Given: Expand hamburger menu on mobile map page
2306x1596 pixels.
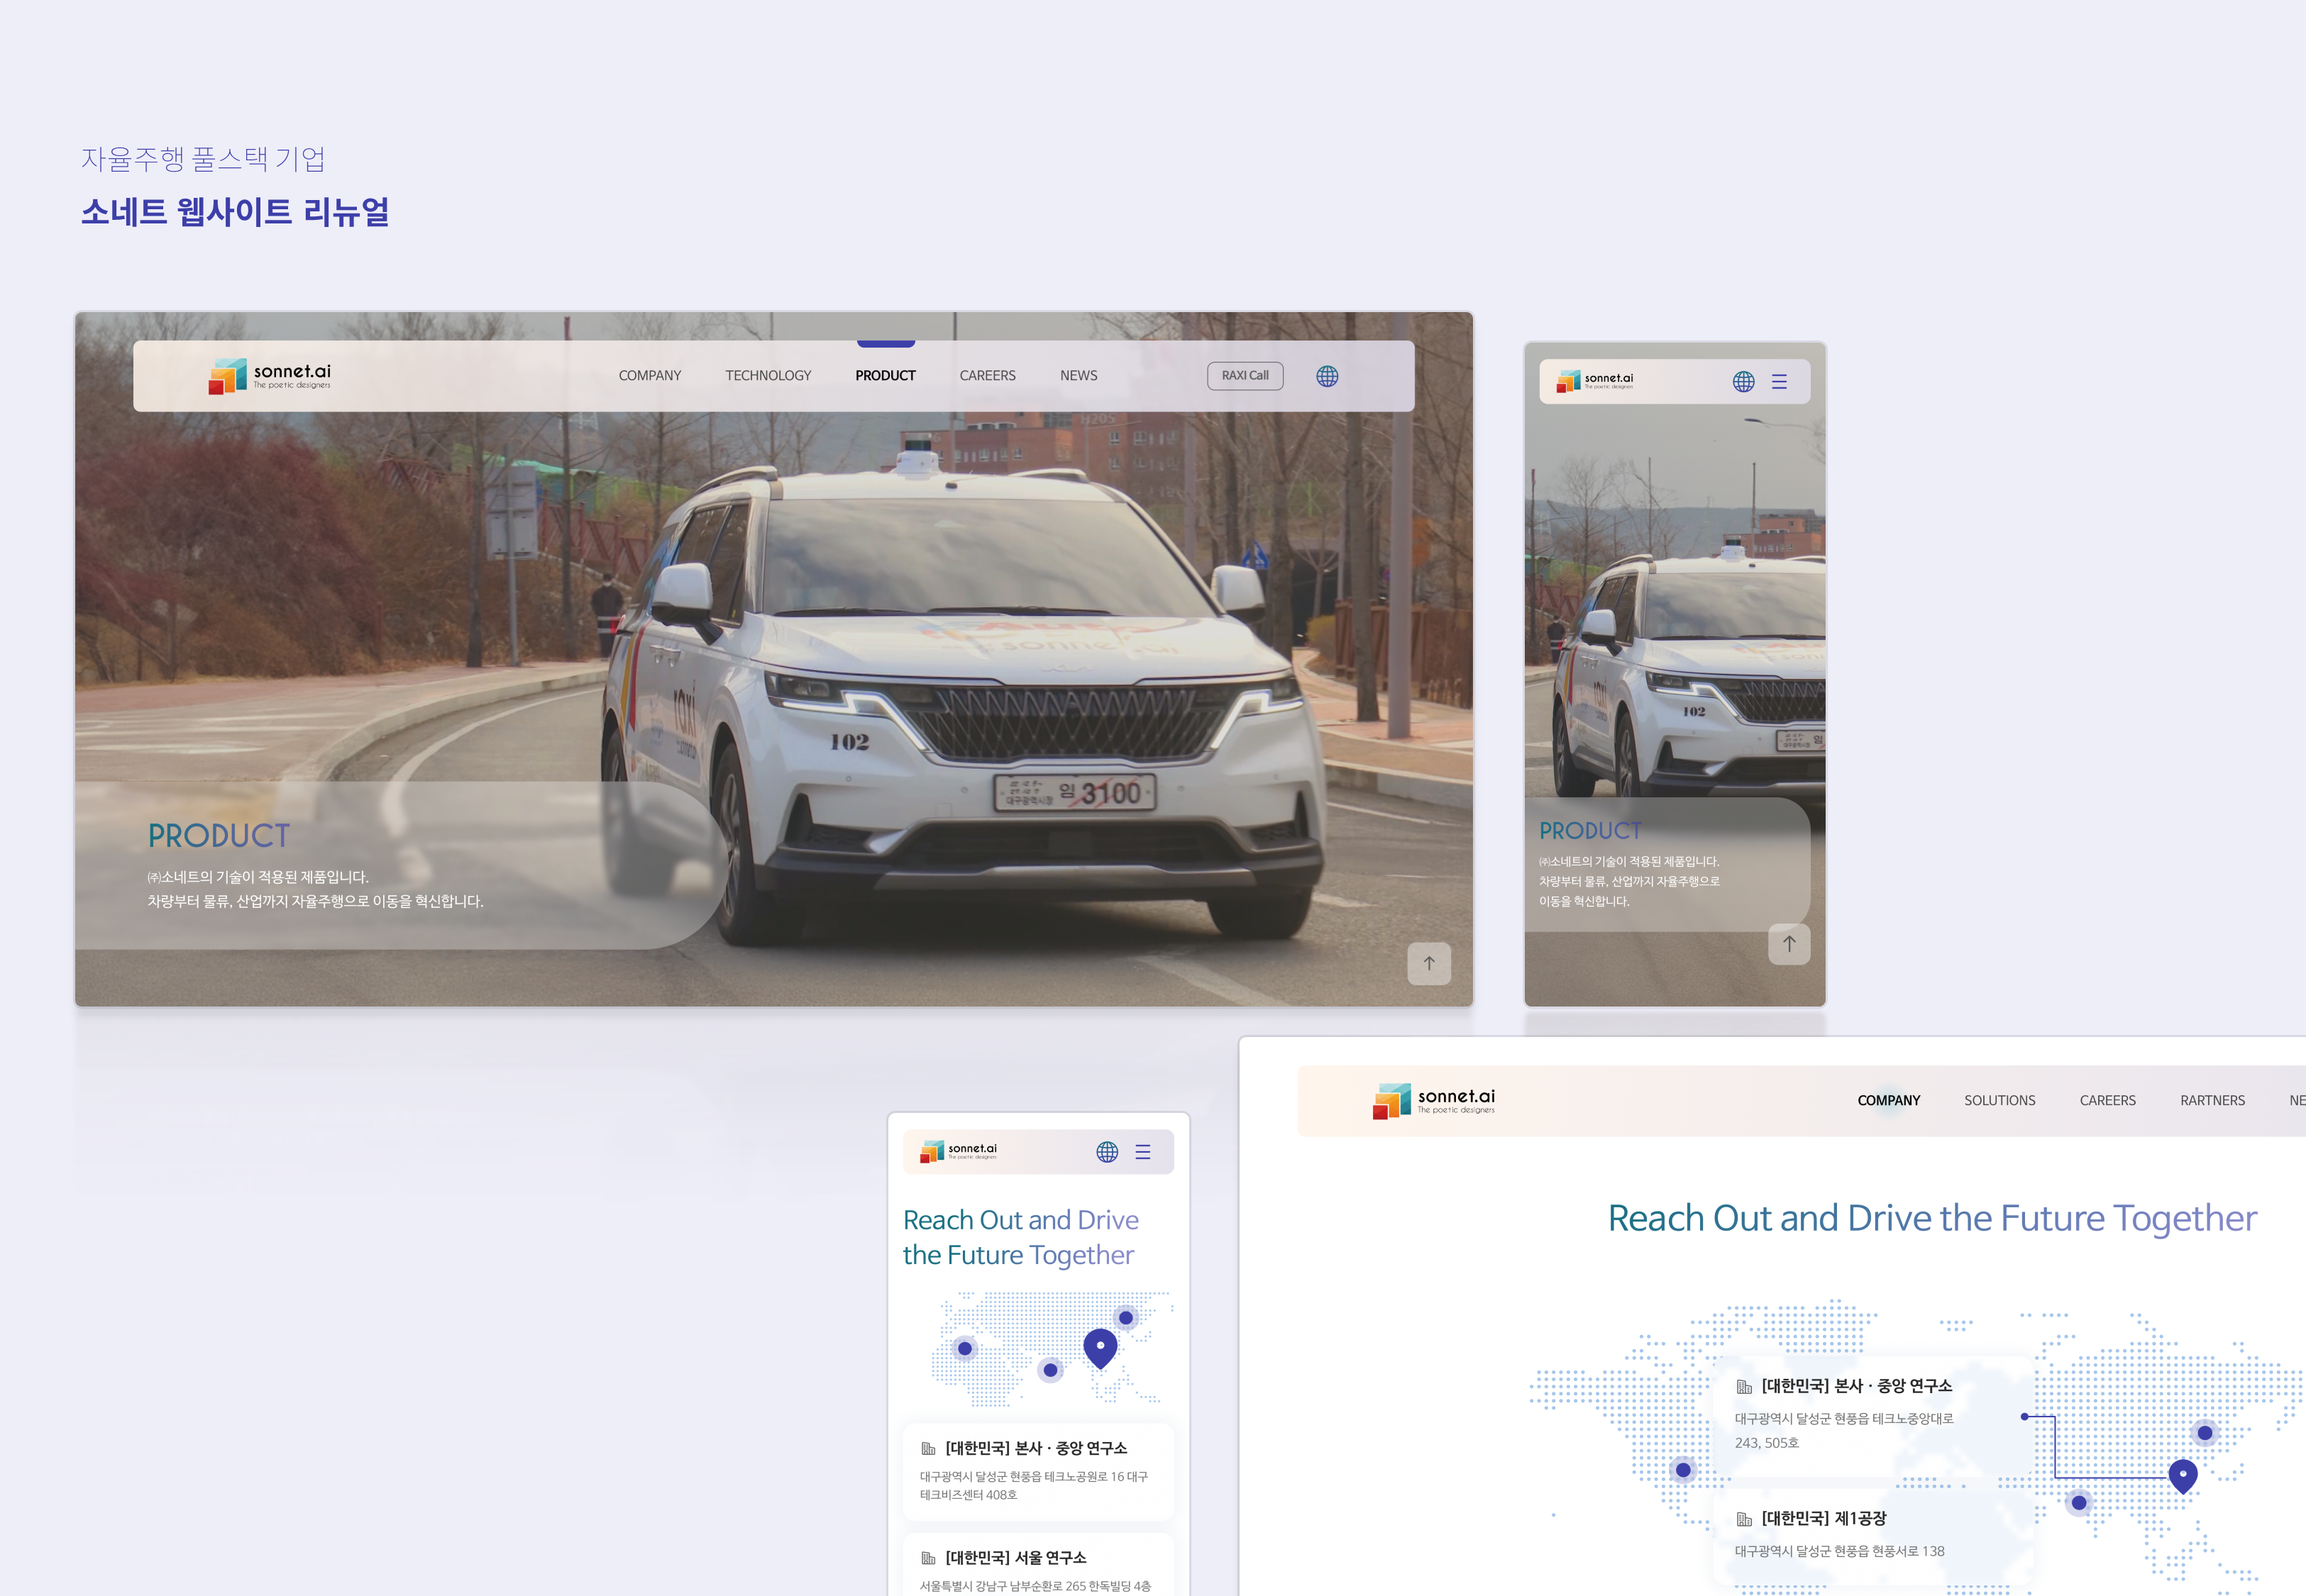Looking at the screenshot, I should [1143, 1152].
